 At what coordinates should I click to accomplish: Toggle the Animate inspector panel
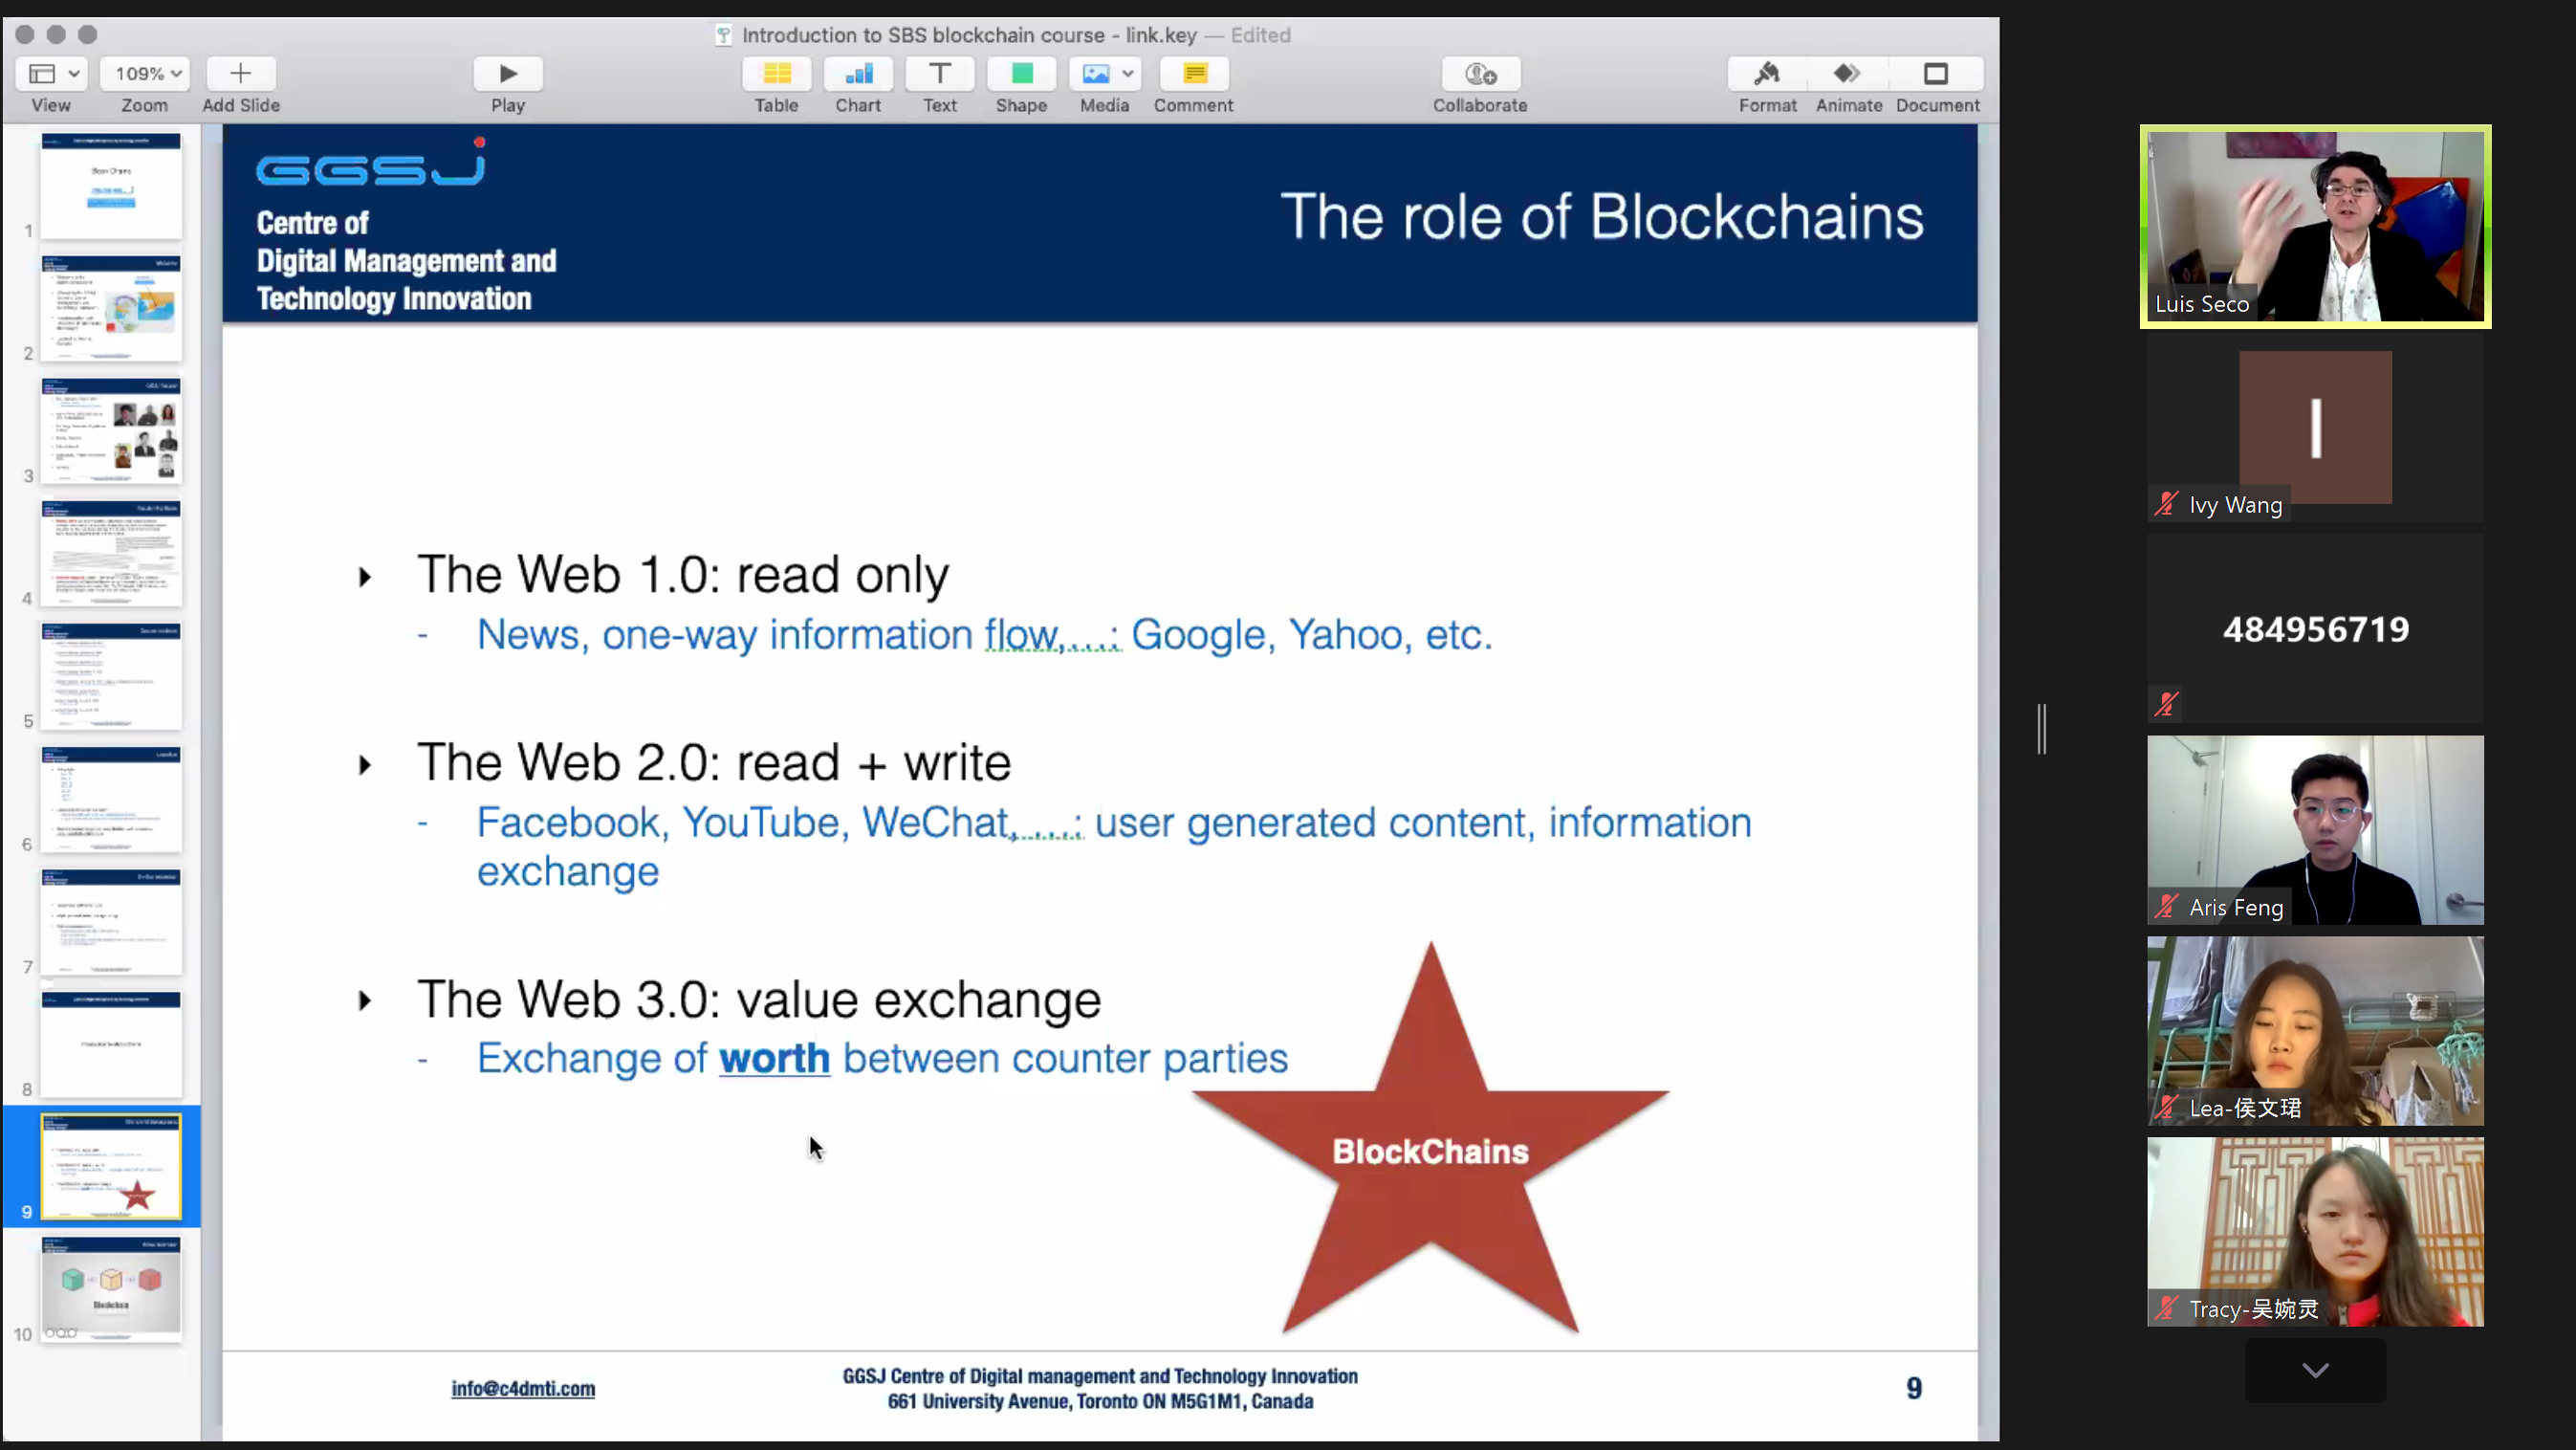pyautogui.click(x=1847, y=73)
